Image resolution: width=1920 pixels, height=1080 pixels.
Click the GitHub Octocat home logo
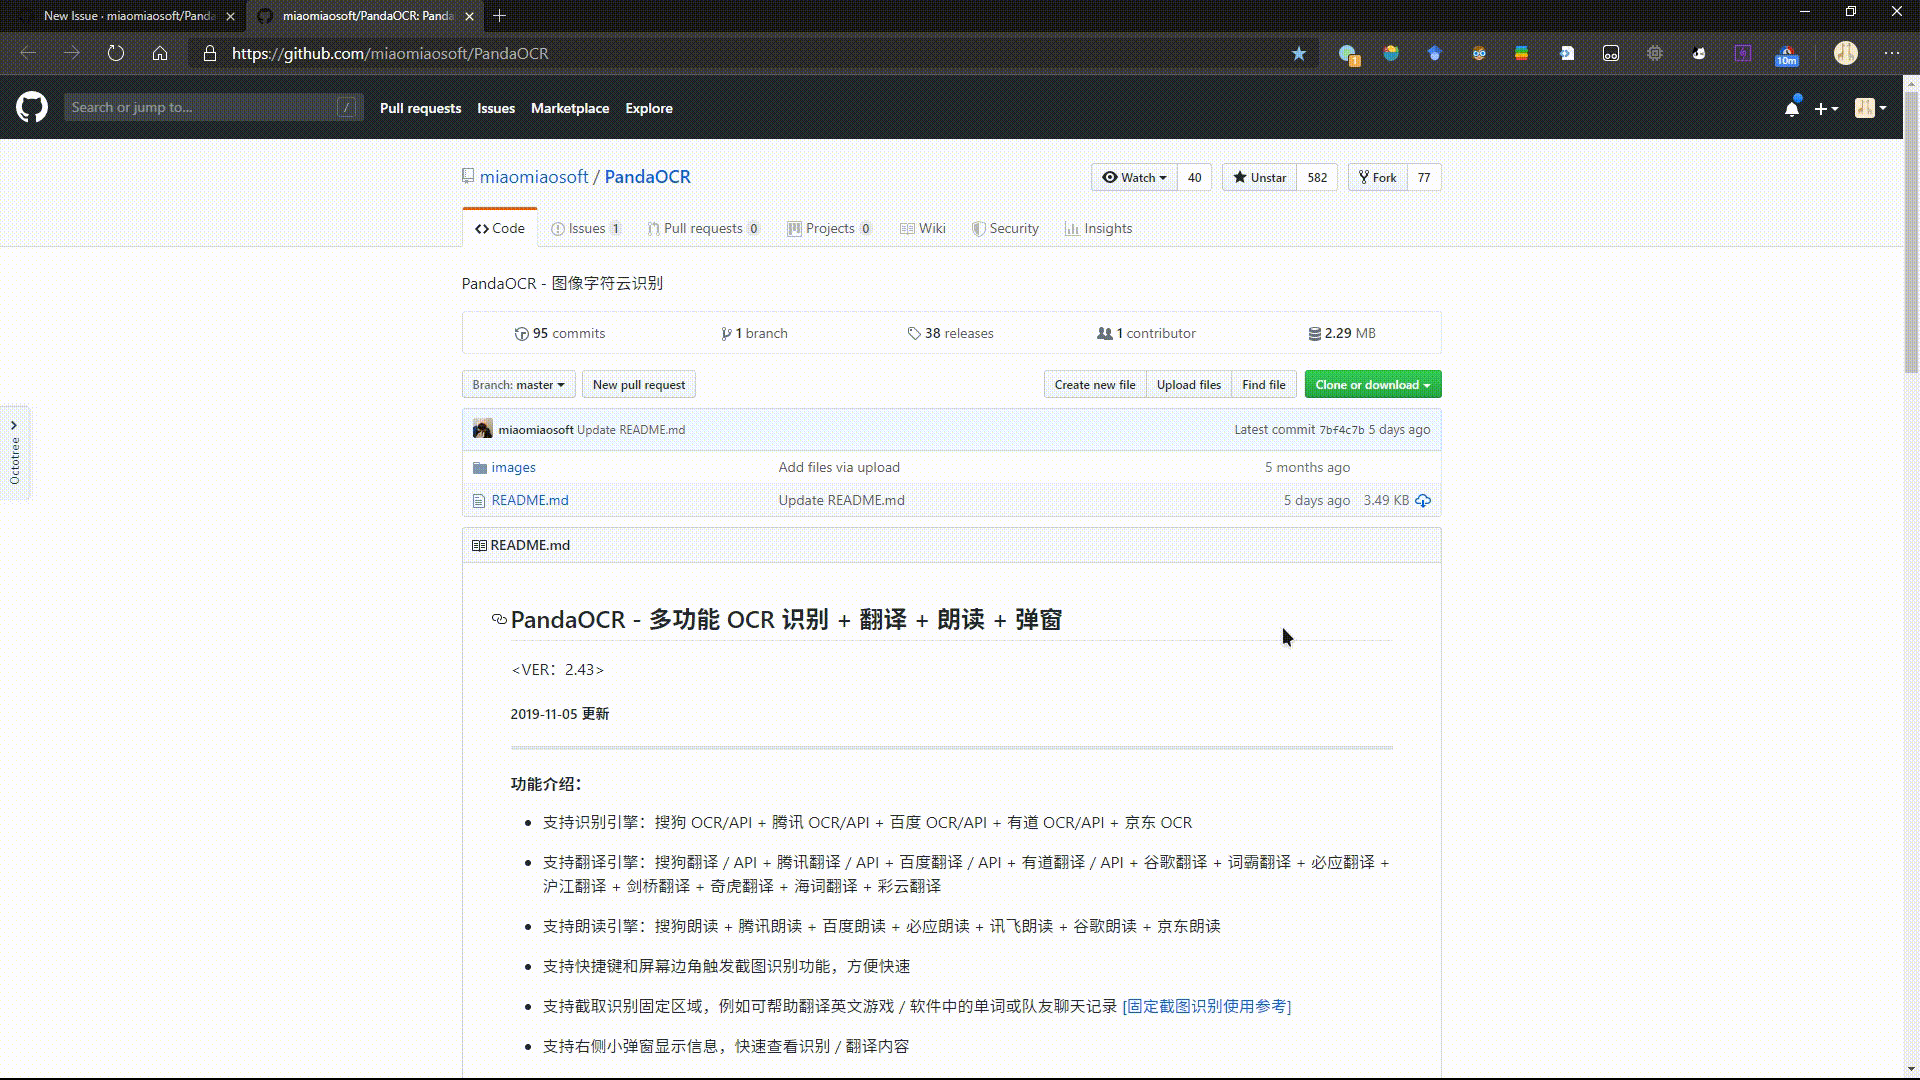click(x=31, y=107)
